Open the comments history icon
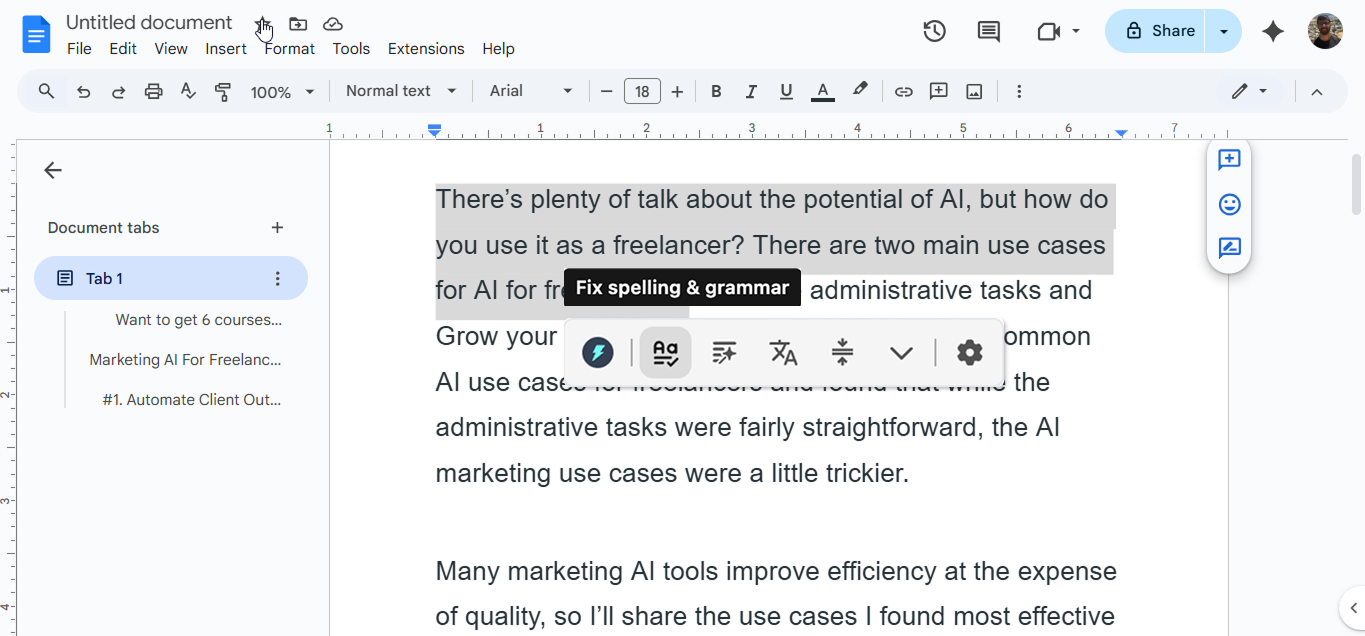The height and width of the screenshot is (636, 1365). point(988,31)
